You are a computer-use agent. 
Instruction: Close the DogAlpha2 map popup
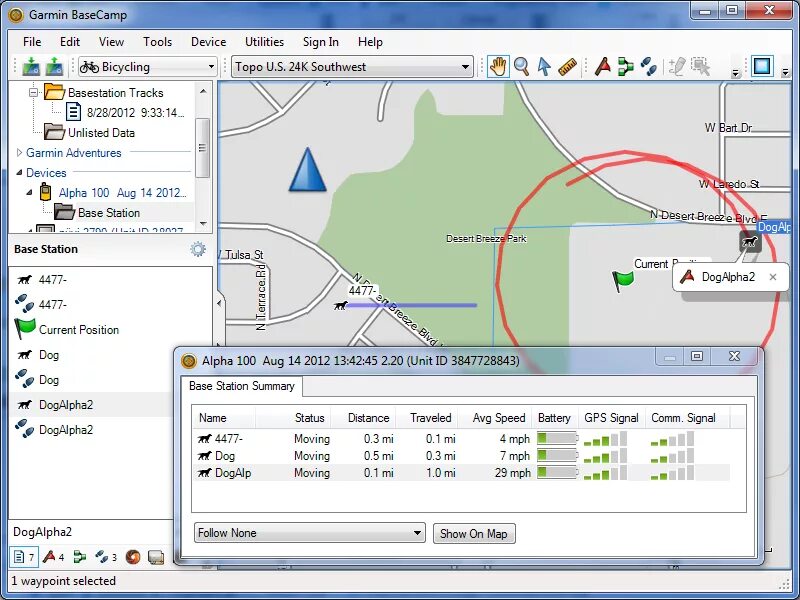click(x=773, y=277)
